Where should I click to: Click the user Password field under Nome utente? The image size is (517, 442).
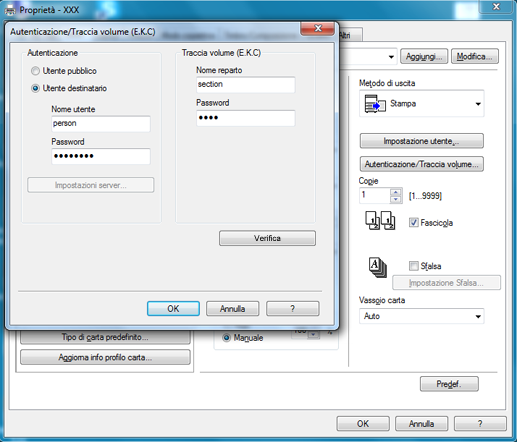(101, 156)
